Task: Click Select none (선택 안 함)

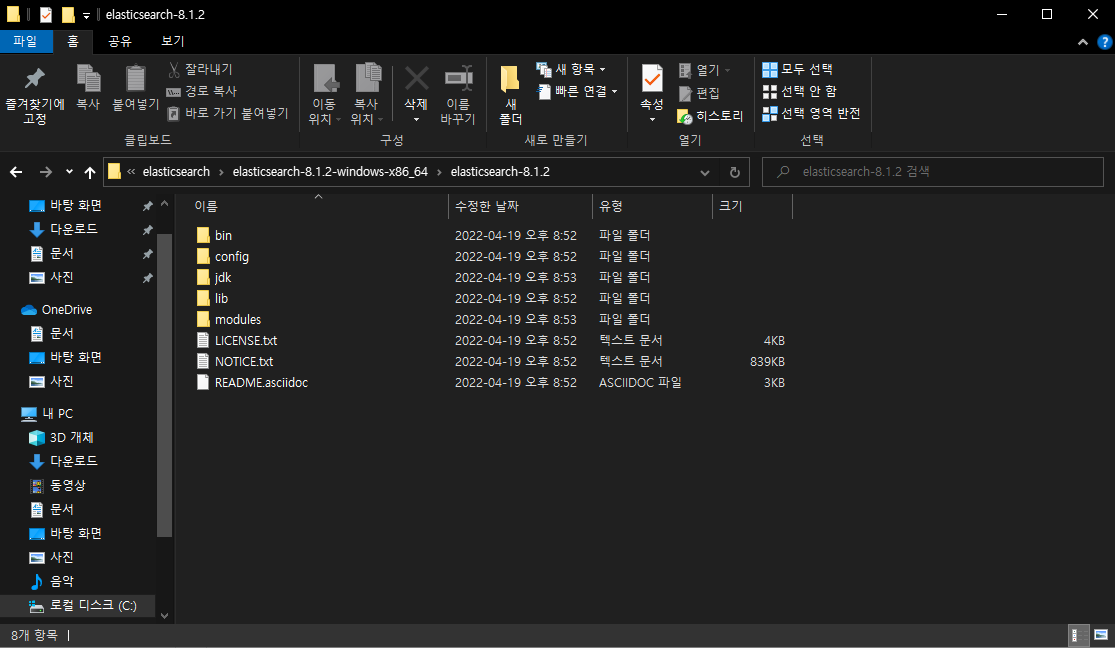Action: pos(799,91)
